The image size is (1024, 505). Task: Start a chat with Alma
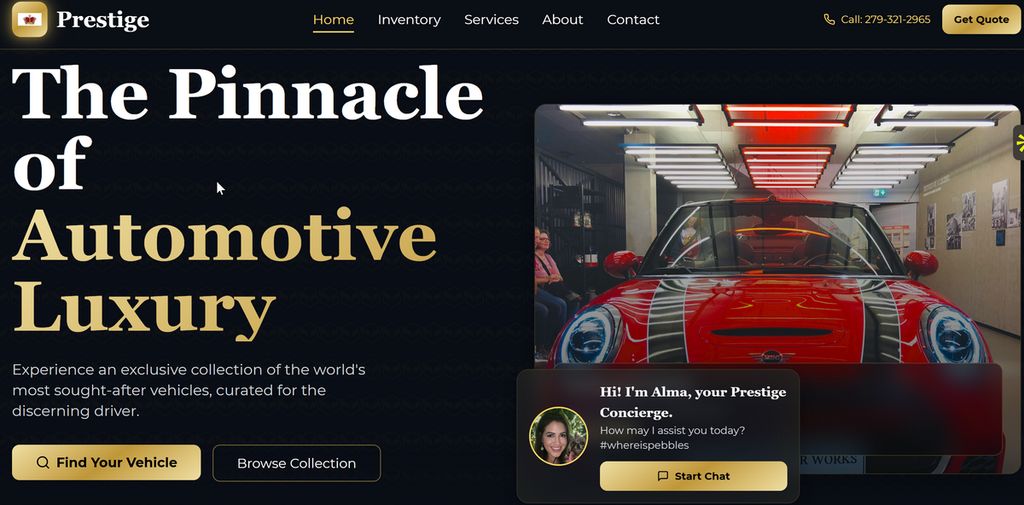tap(694, 476)
